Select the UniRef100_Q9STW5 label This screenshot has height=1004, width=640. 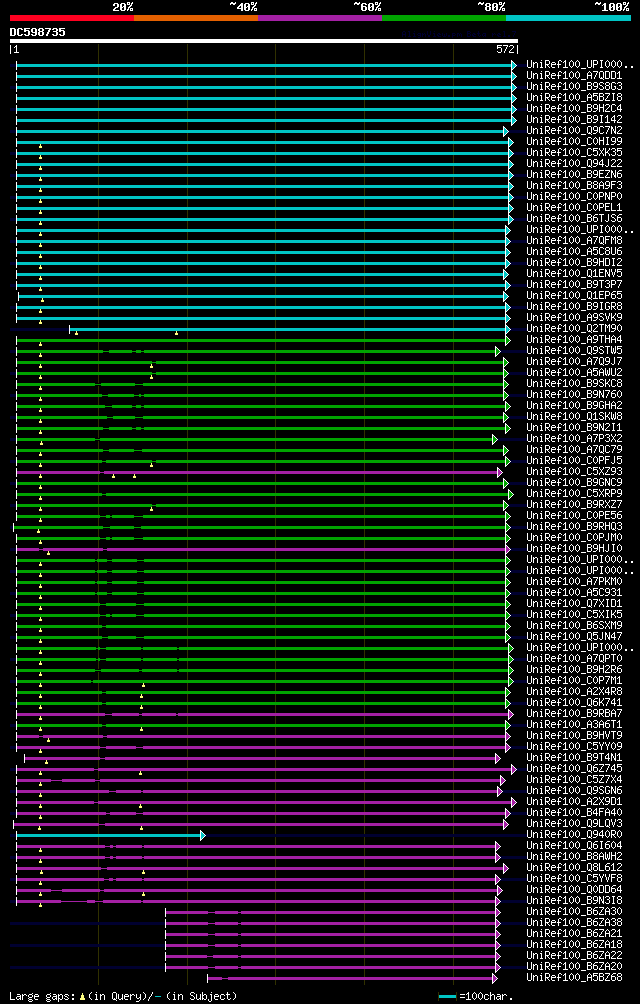574,351
